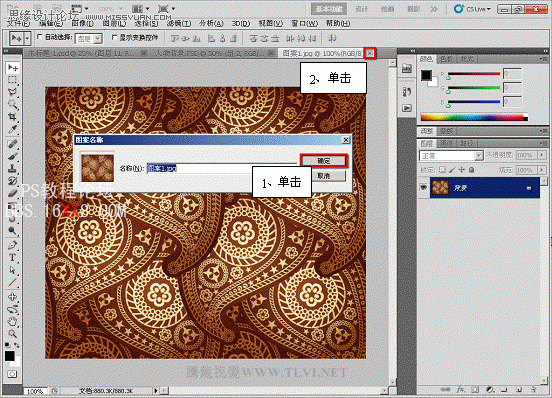552x398 pixels.
Task: Select the History Brush tool
Action: pos(13,181)
